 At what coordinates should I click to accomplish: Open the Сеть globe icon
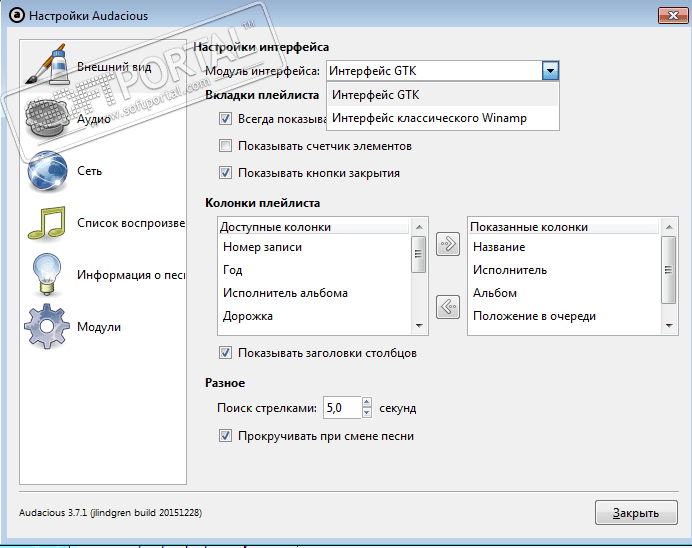tap(47, 171)
